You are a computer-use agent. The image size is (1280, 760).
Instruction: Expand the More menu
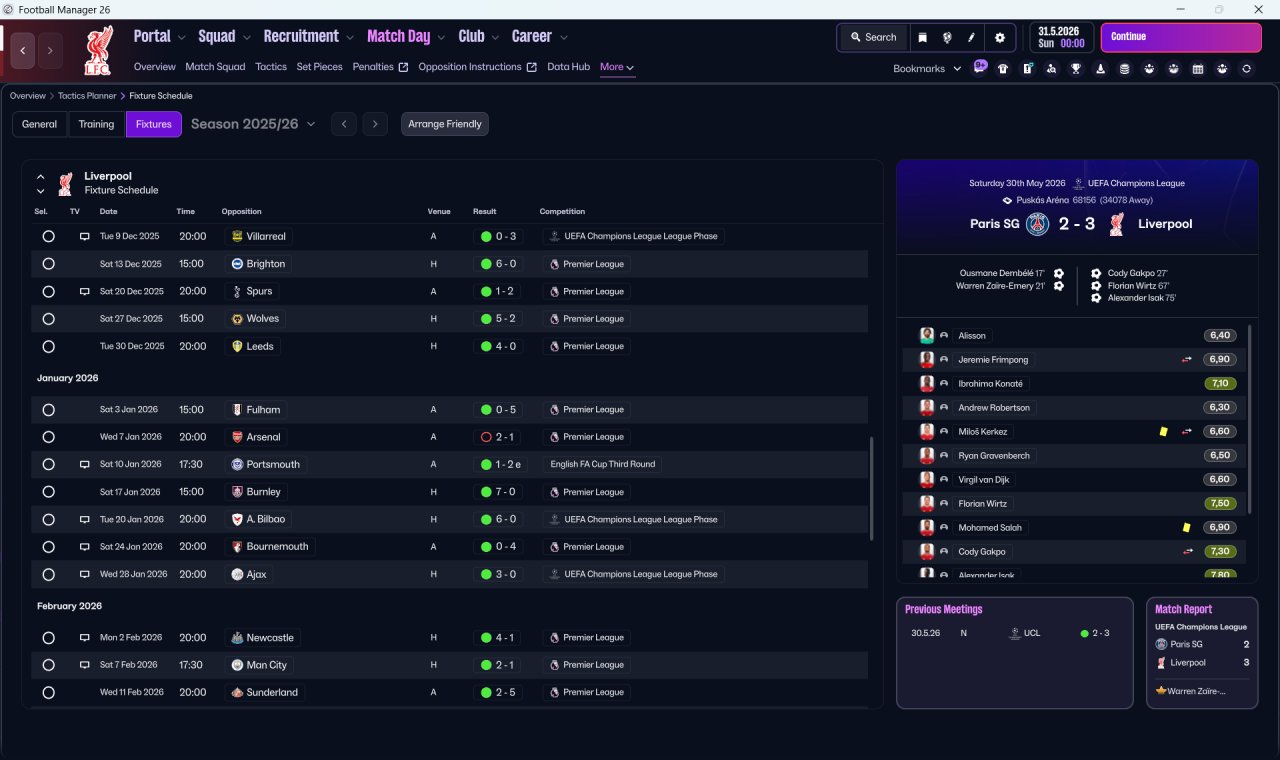coord(617,67)
